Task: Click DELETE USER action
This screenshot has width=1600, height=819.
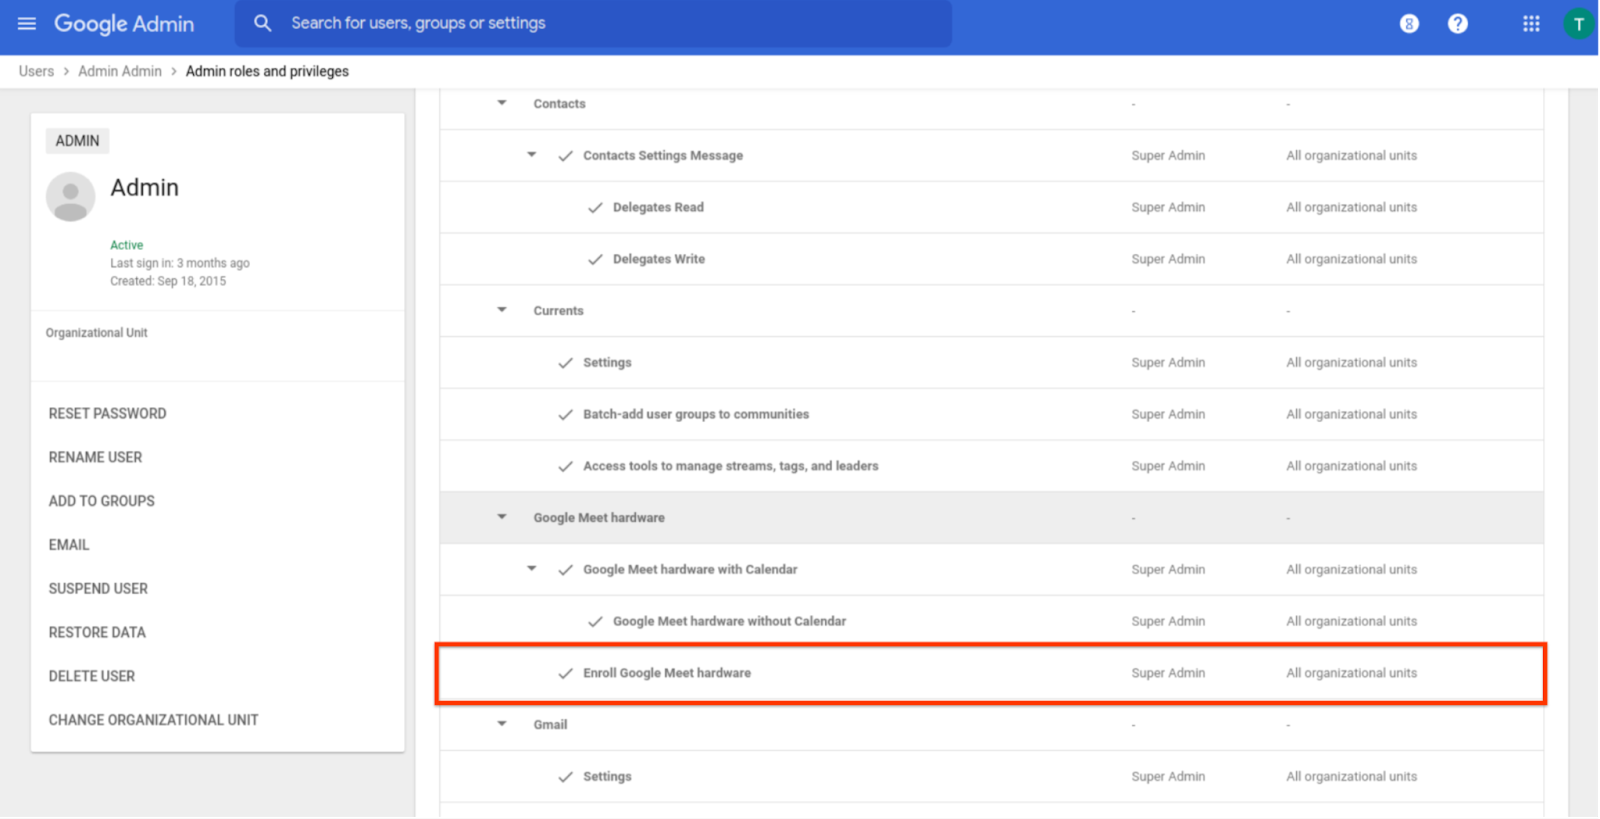Action: [x=91, y=676]
